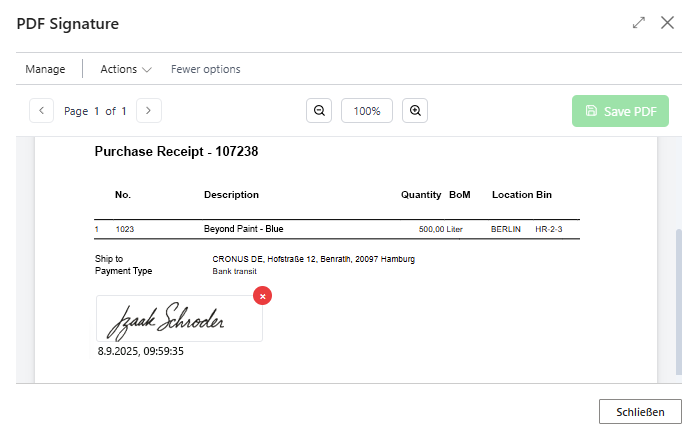
Task: Click the 100% zoom level field
Action: coord(367,111)
